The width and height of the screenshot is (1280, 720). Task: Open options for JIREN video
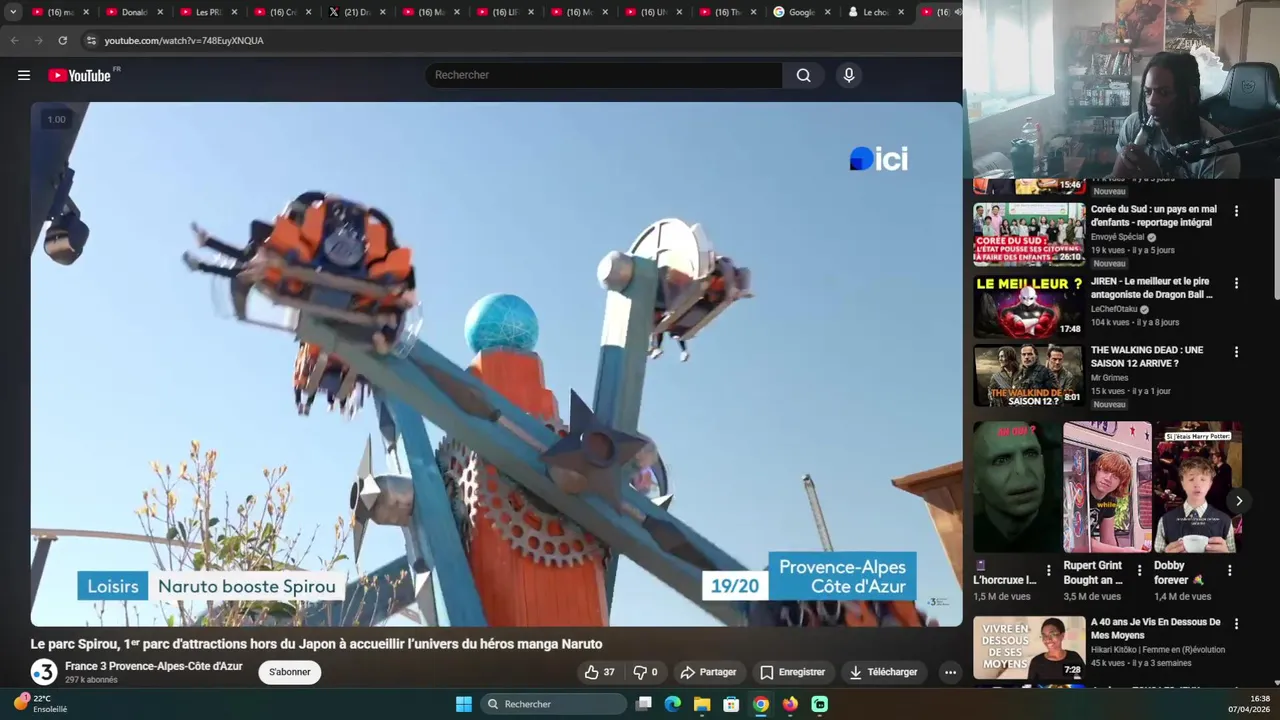(x=1236, y=283)
